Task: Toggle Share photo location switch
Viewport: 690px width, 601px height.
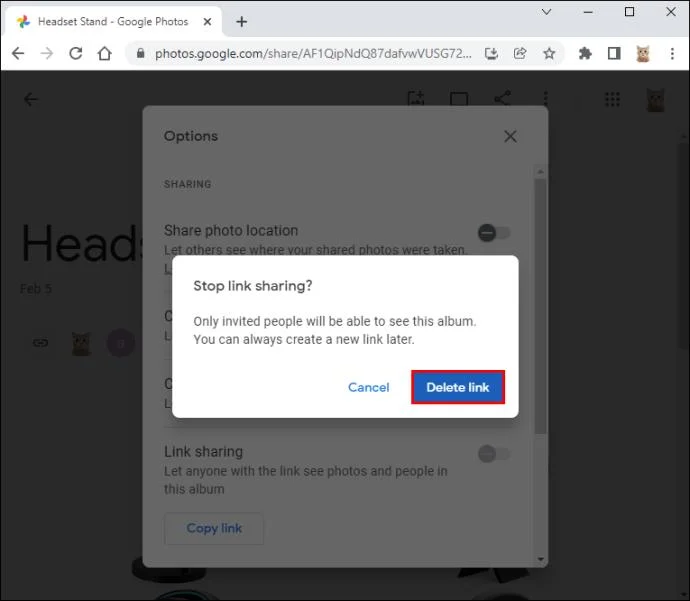Action: (x=494, y=233)
